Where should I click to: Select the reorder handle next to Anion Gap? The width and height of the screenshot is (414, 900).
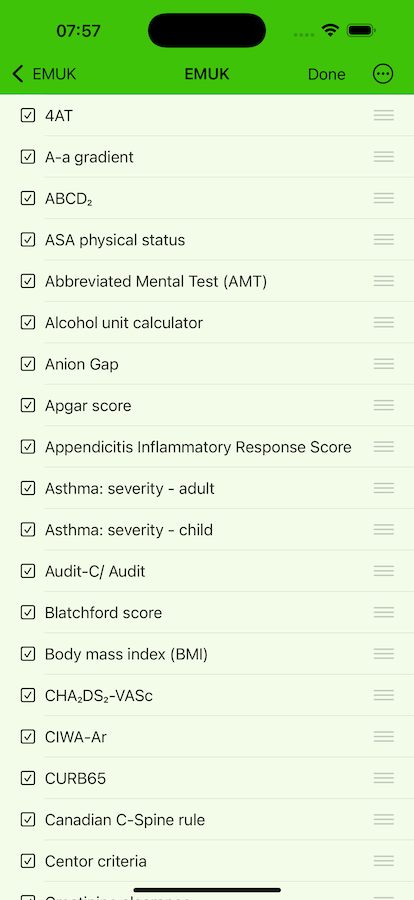point(384,364)
